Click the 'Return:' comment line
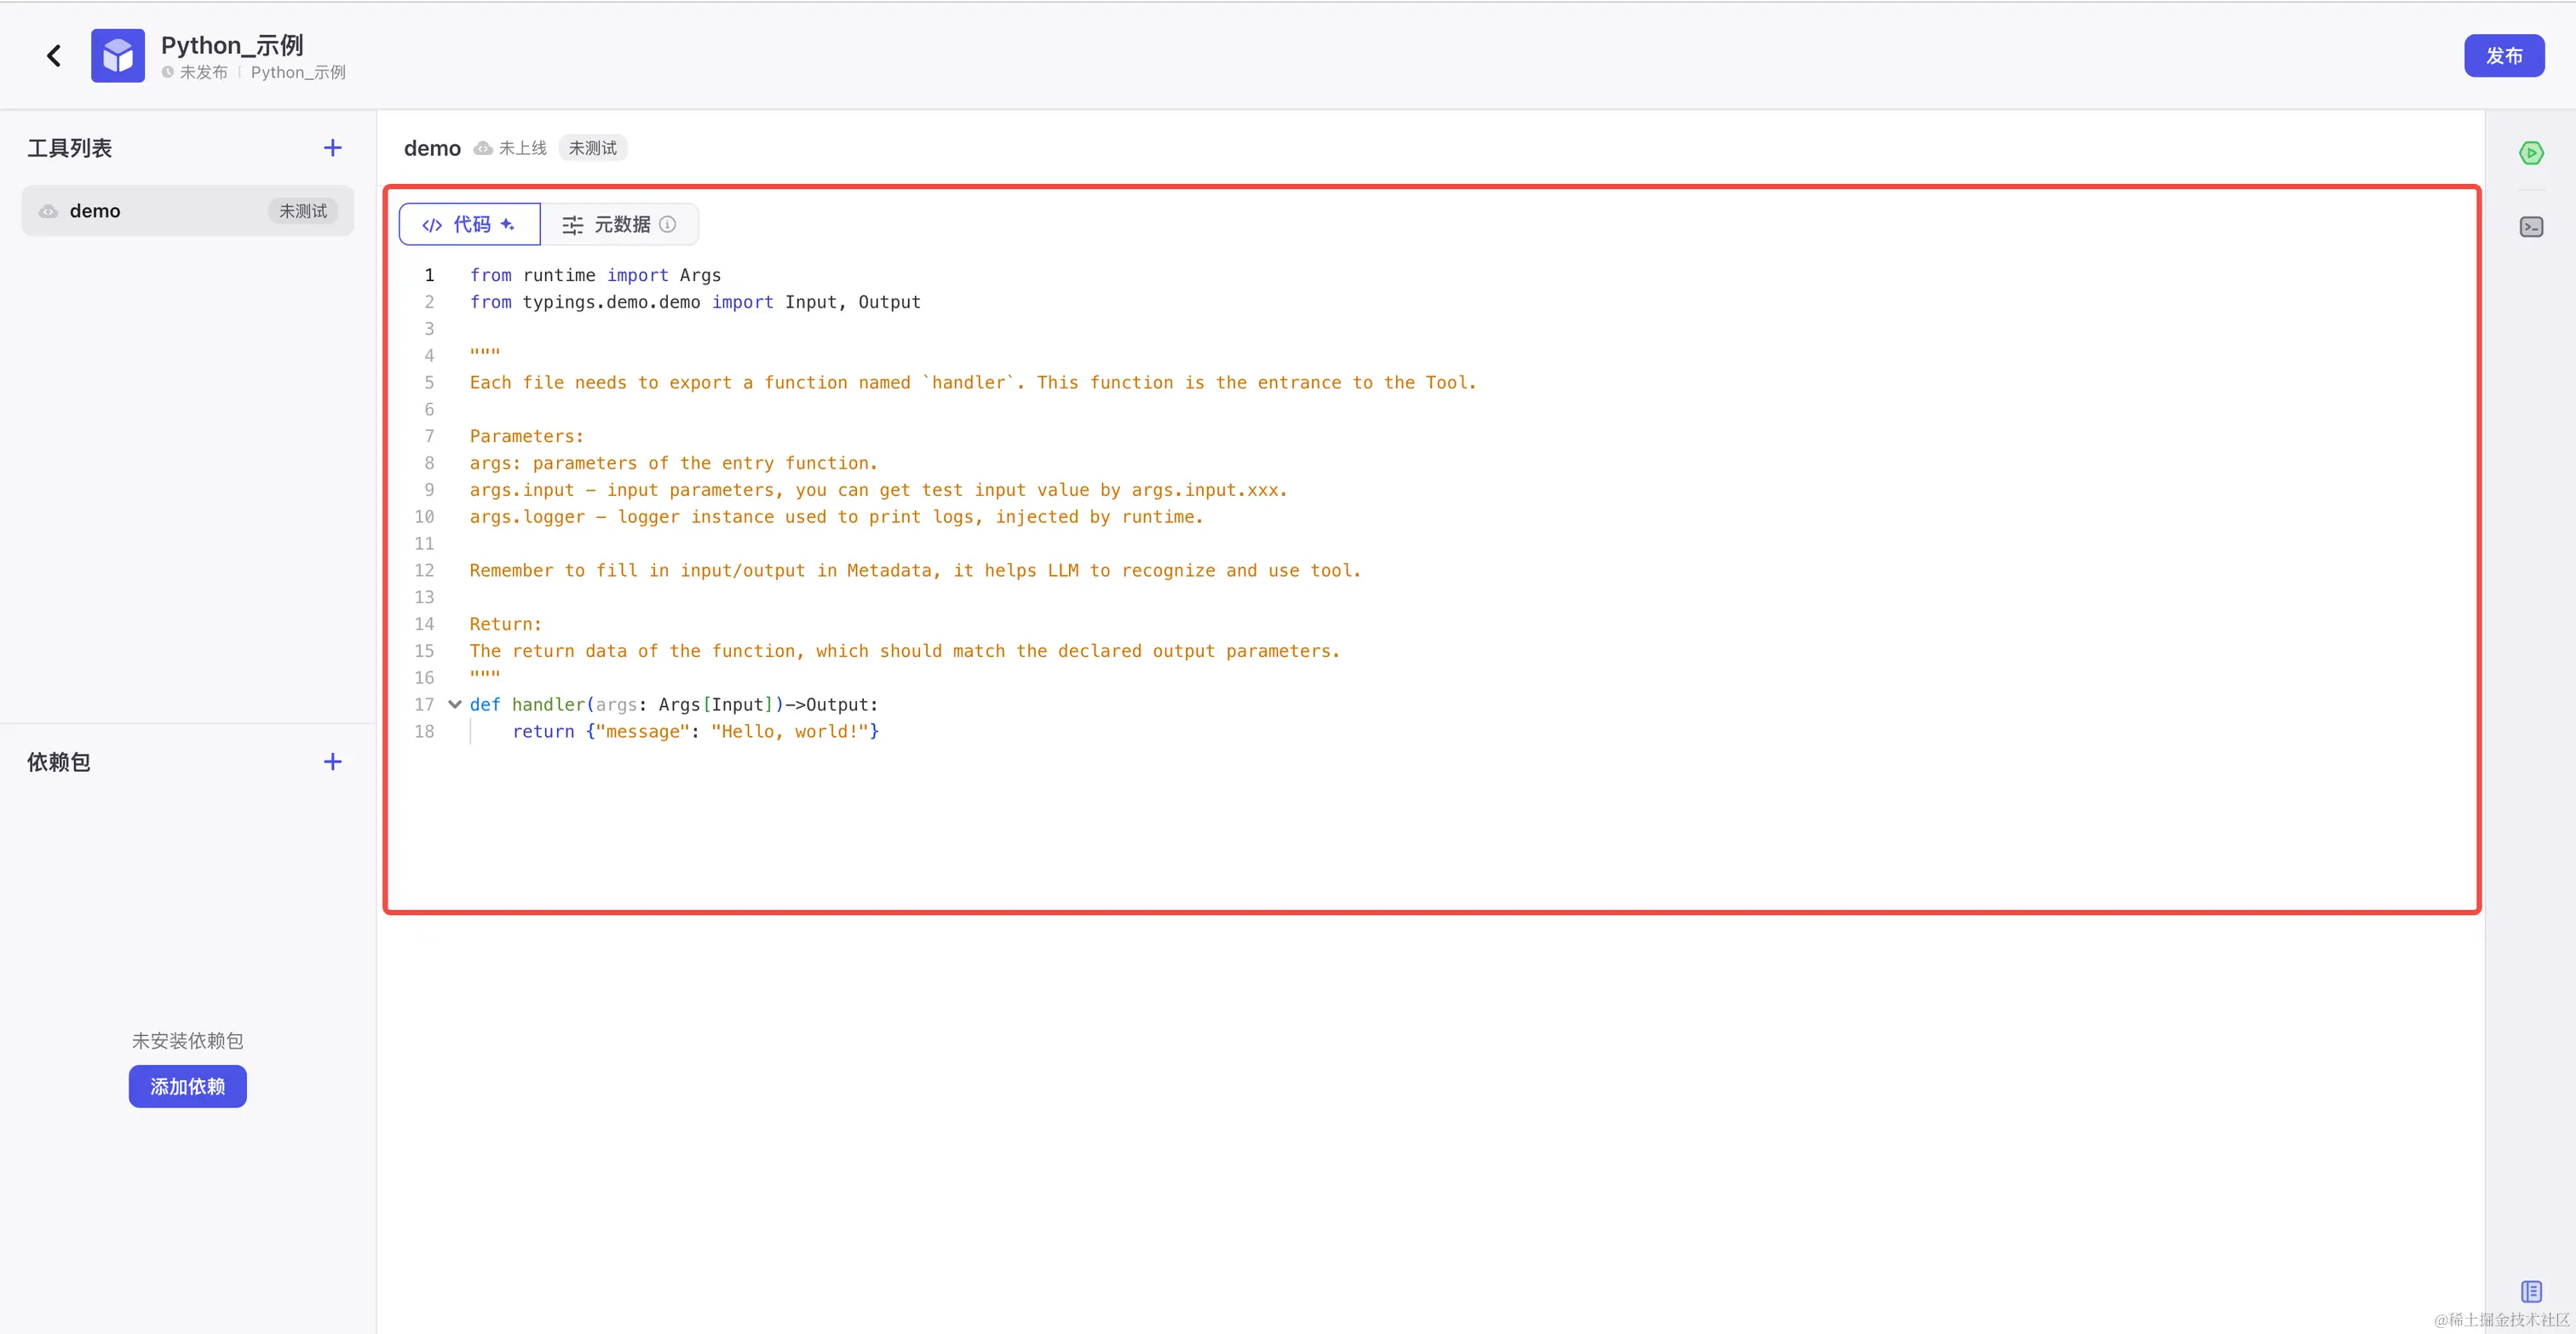This screenshot has height=1334, width=2576. [506, 624]
